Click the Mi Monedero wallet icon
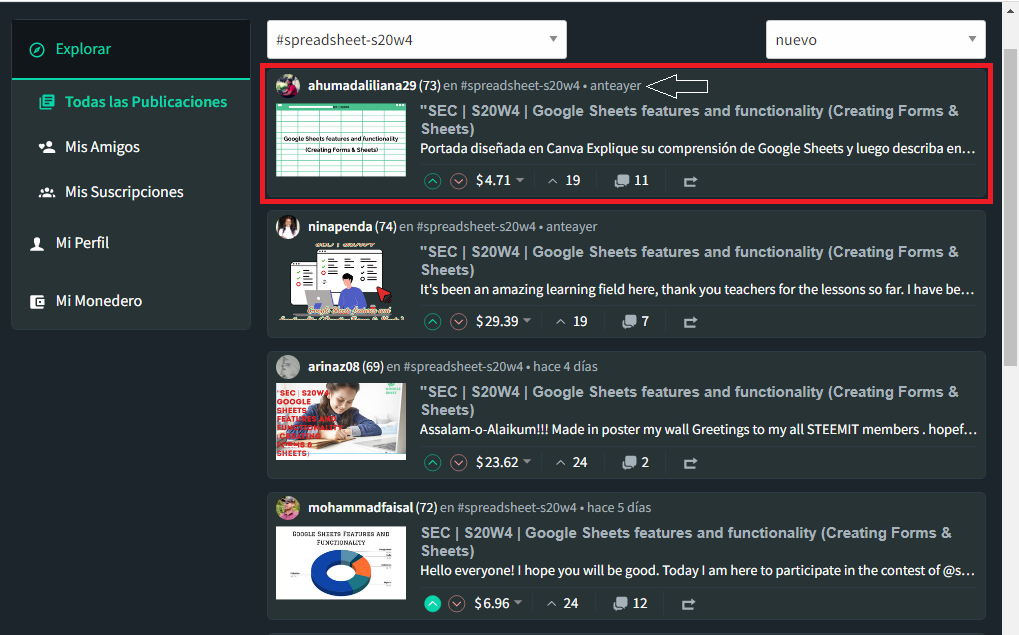This screenshot has height=635, width=1019. tap(37, 302)
